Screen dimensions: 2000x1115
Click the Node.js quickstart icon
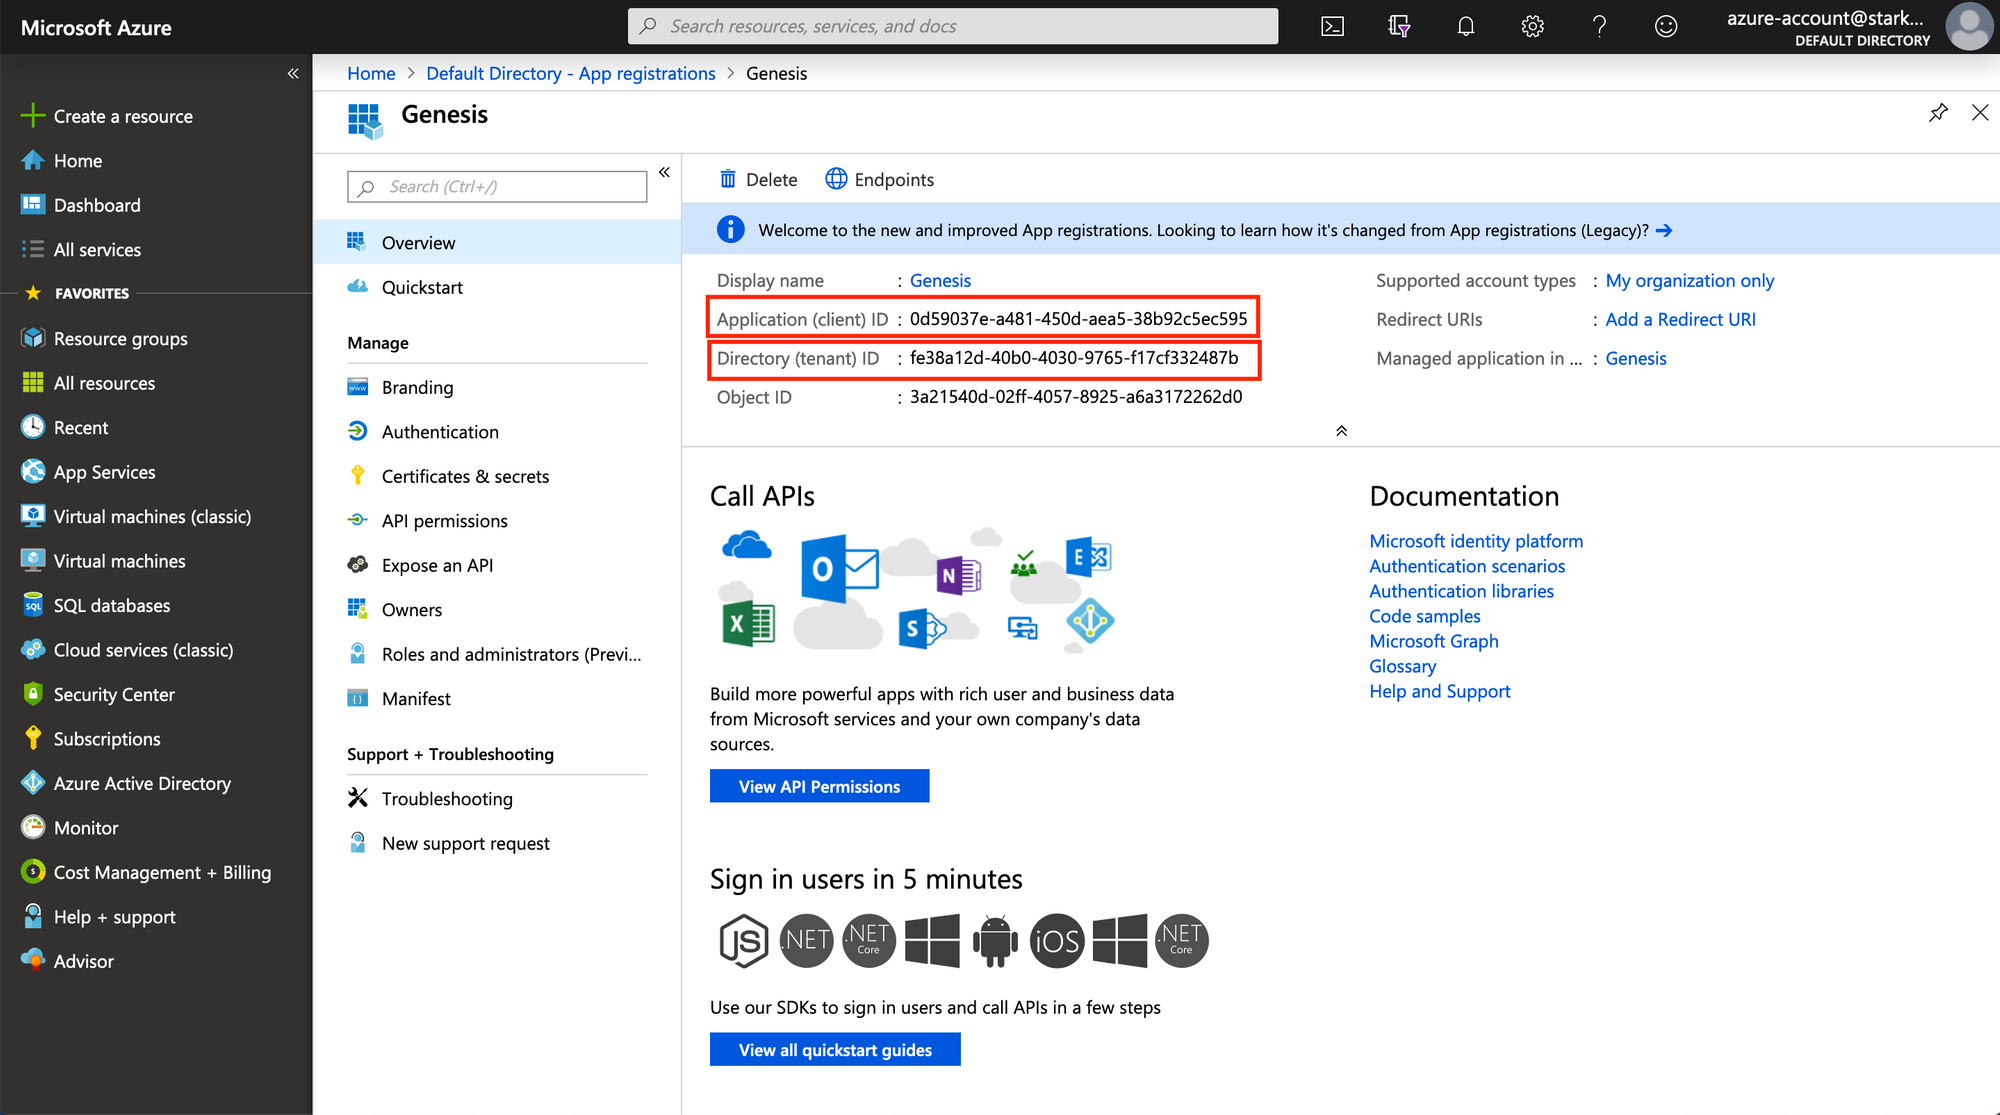click(x=744, y=940)
